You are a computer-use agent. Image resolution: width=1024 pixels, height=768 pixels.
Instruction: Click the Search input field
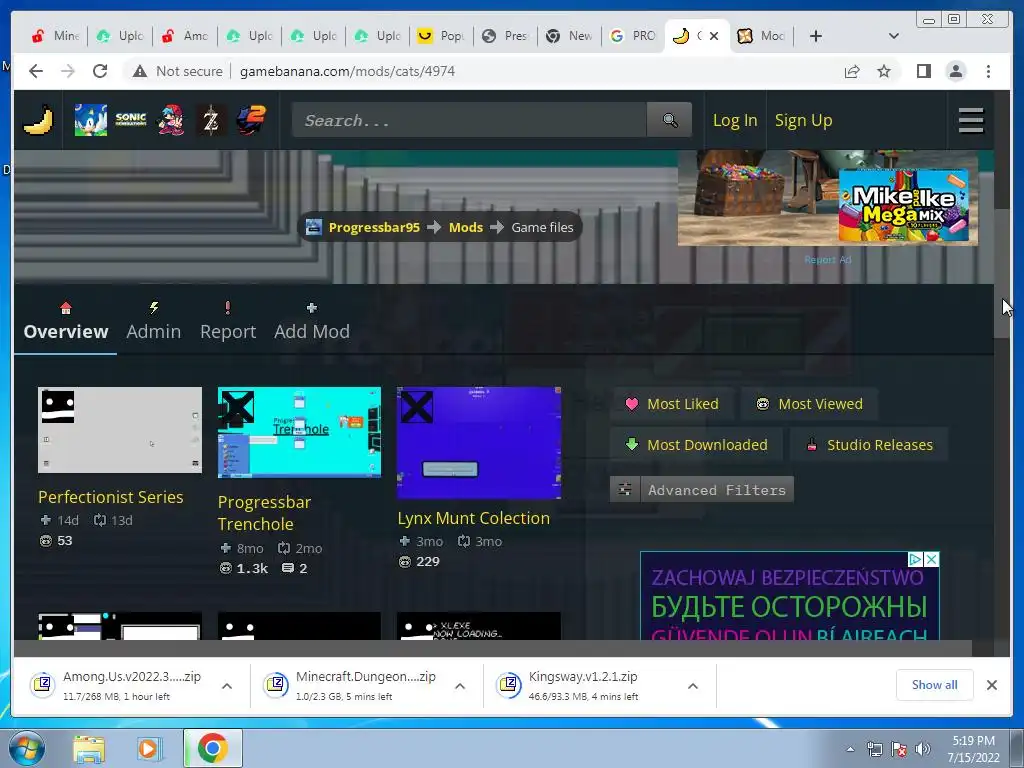470,120
